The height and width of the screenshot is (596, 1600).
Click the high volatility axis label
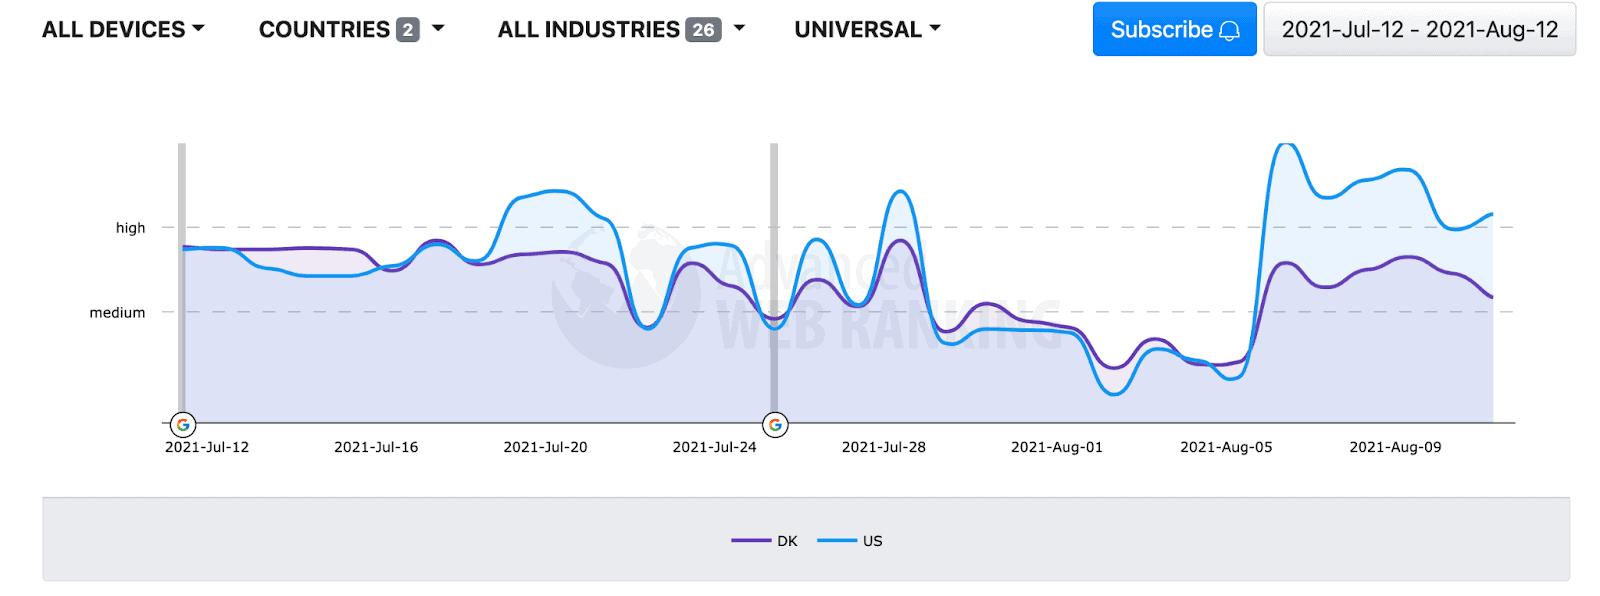click(130, 228)
